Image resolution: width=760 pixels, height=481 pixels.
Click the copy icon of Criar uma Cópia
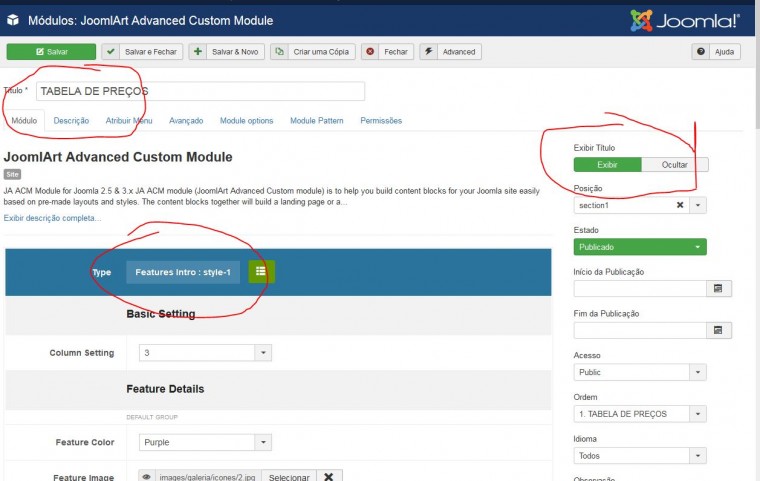279,51
